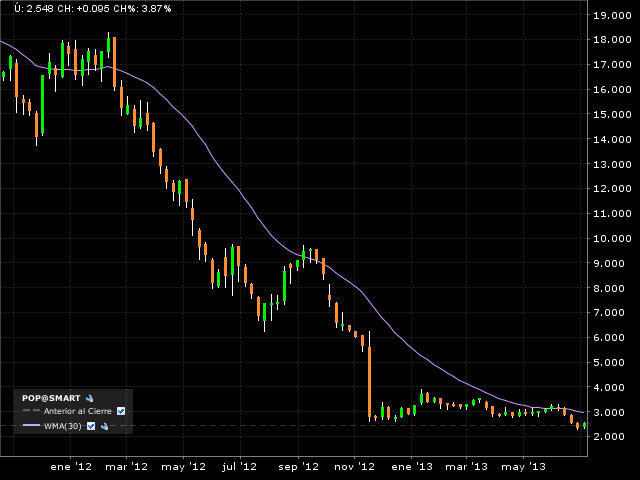Click the may '12 date axis label

pos(183,467)
